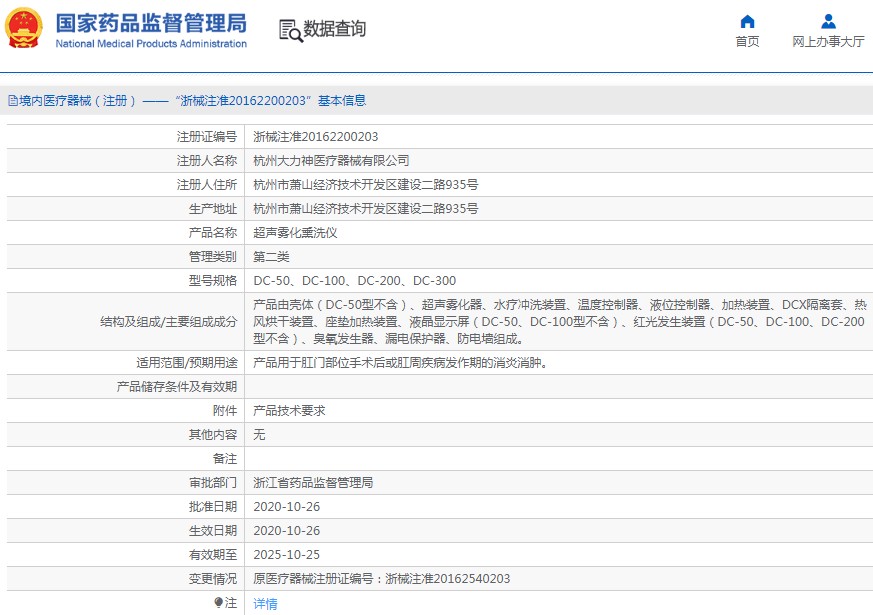Select registration number 浙械注准20162200203 value

pos(316,137)
